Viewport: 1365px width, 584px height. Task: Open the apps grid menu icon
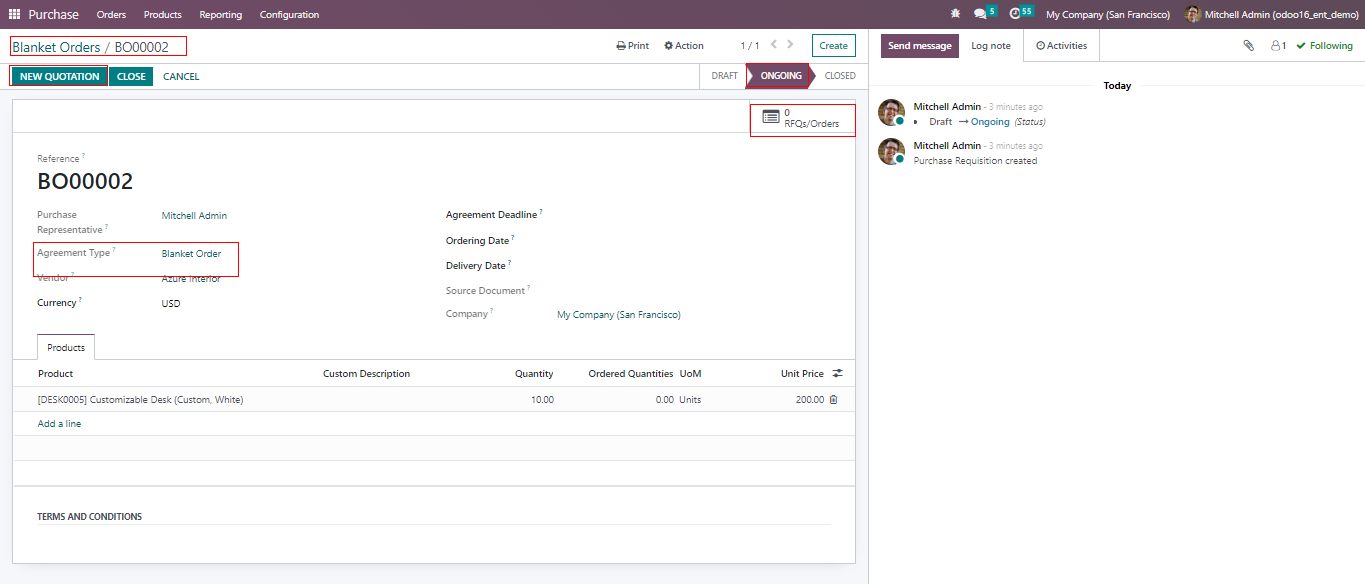(14, 15)
